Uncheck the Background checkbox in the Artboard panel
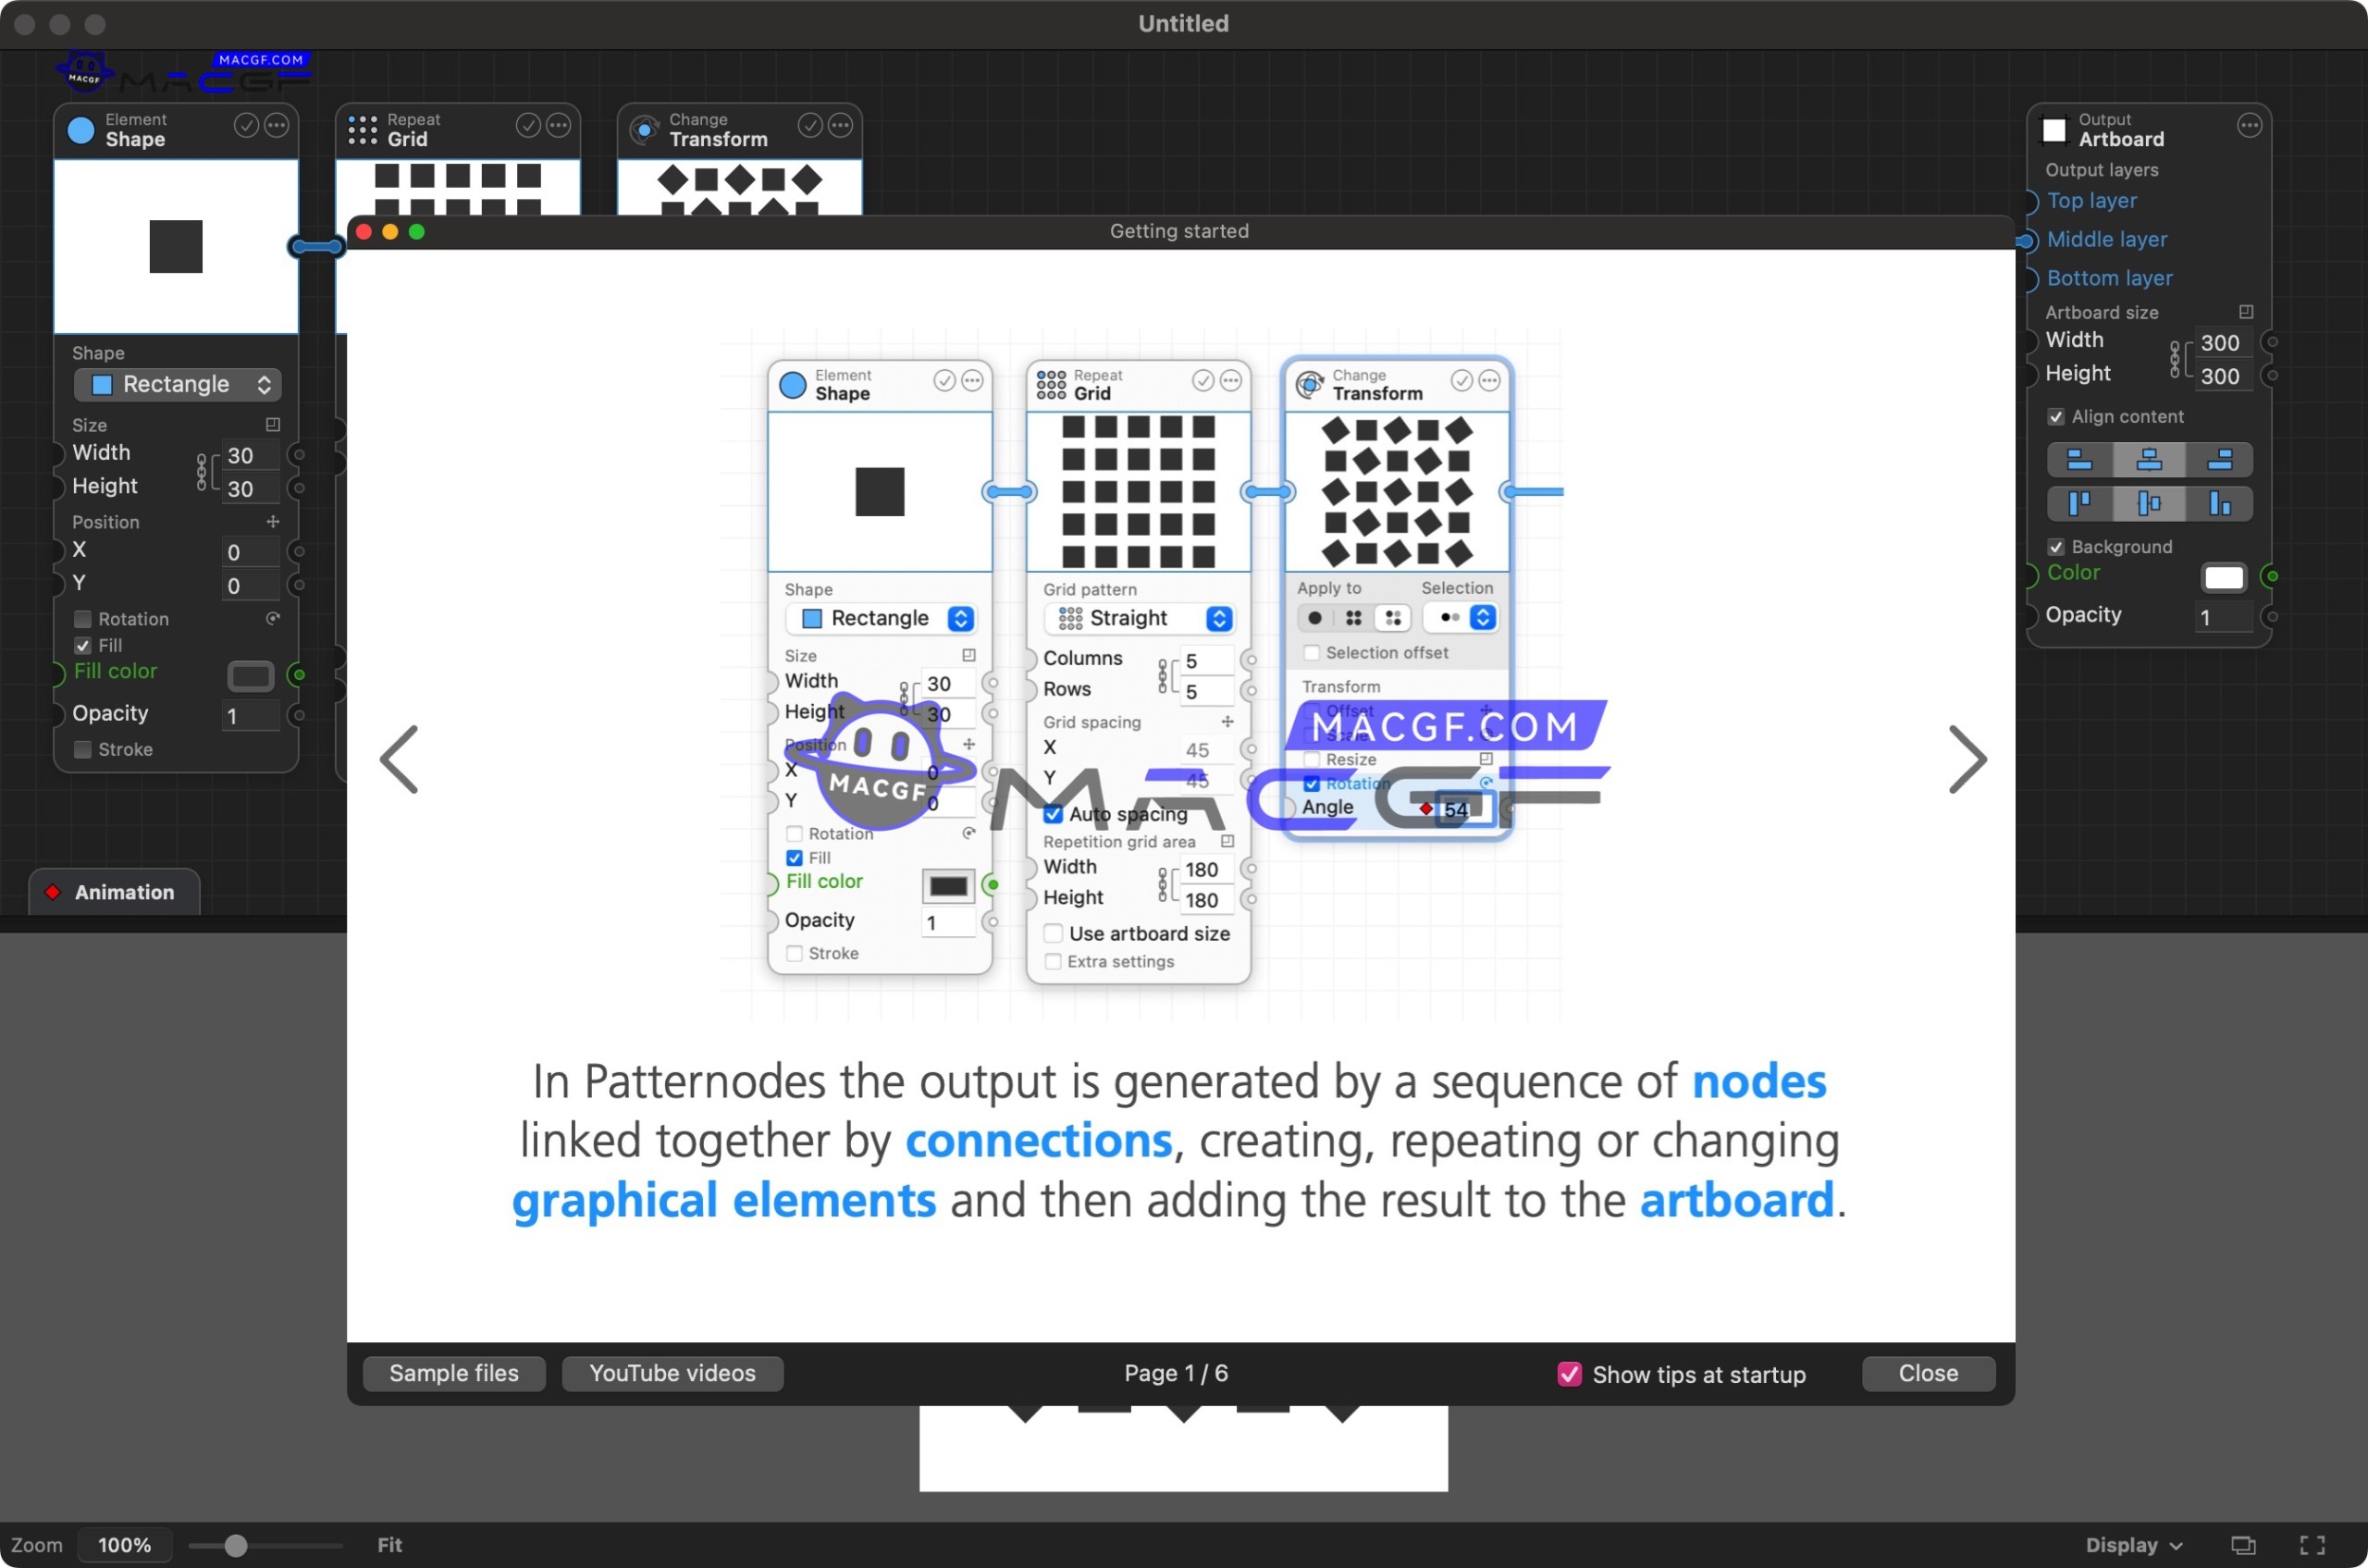The width and height of the screenshot is (2368, 1568). [x=2058, y=547]
